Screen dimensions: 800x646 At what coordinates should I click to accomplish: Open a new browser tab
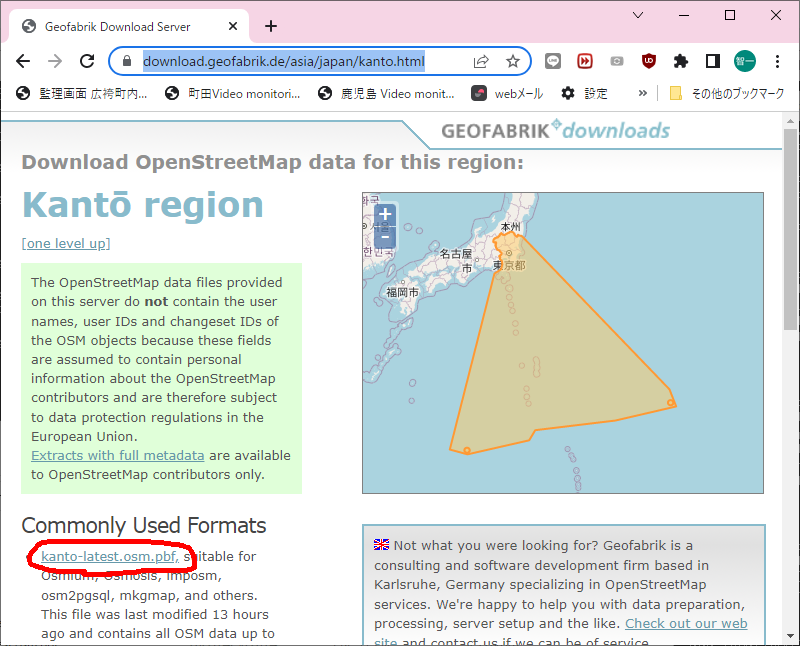coord(271,26)
